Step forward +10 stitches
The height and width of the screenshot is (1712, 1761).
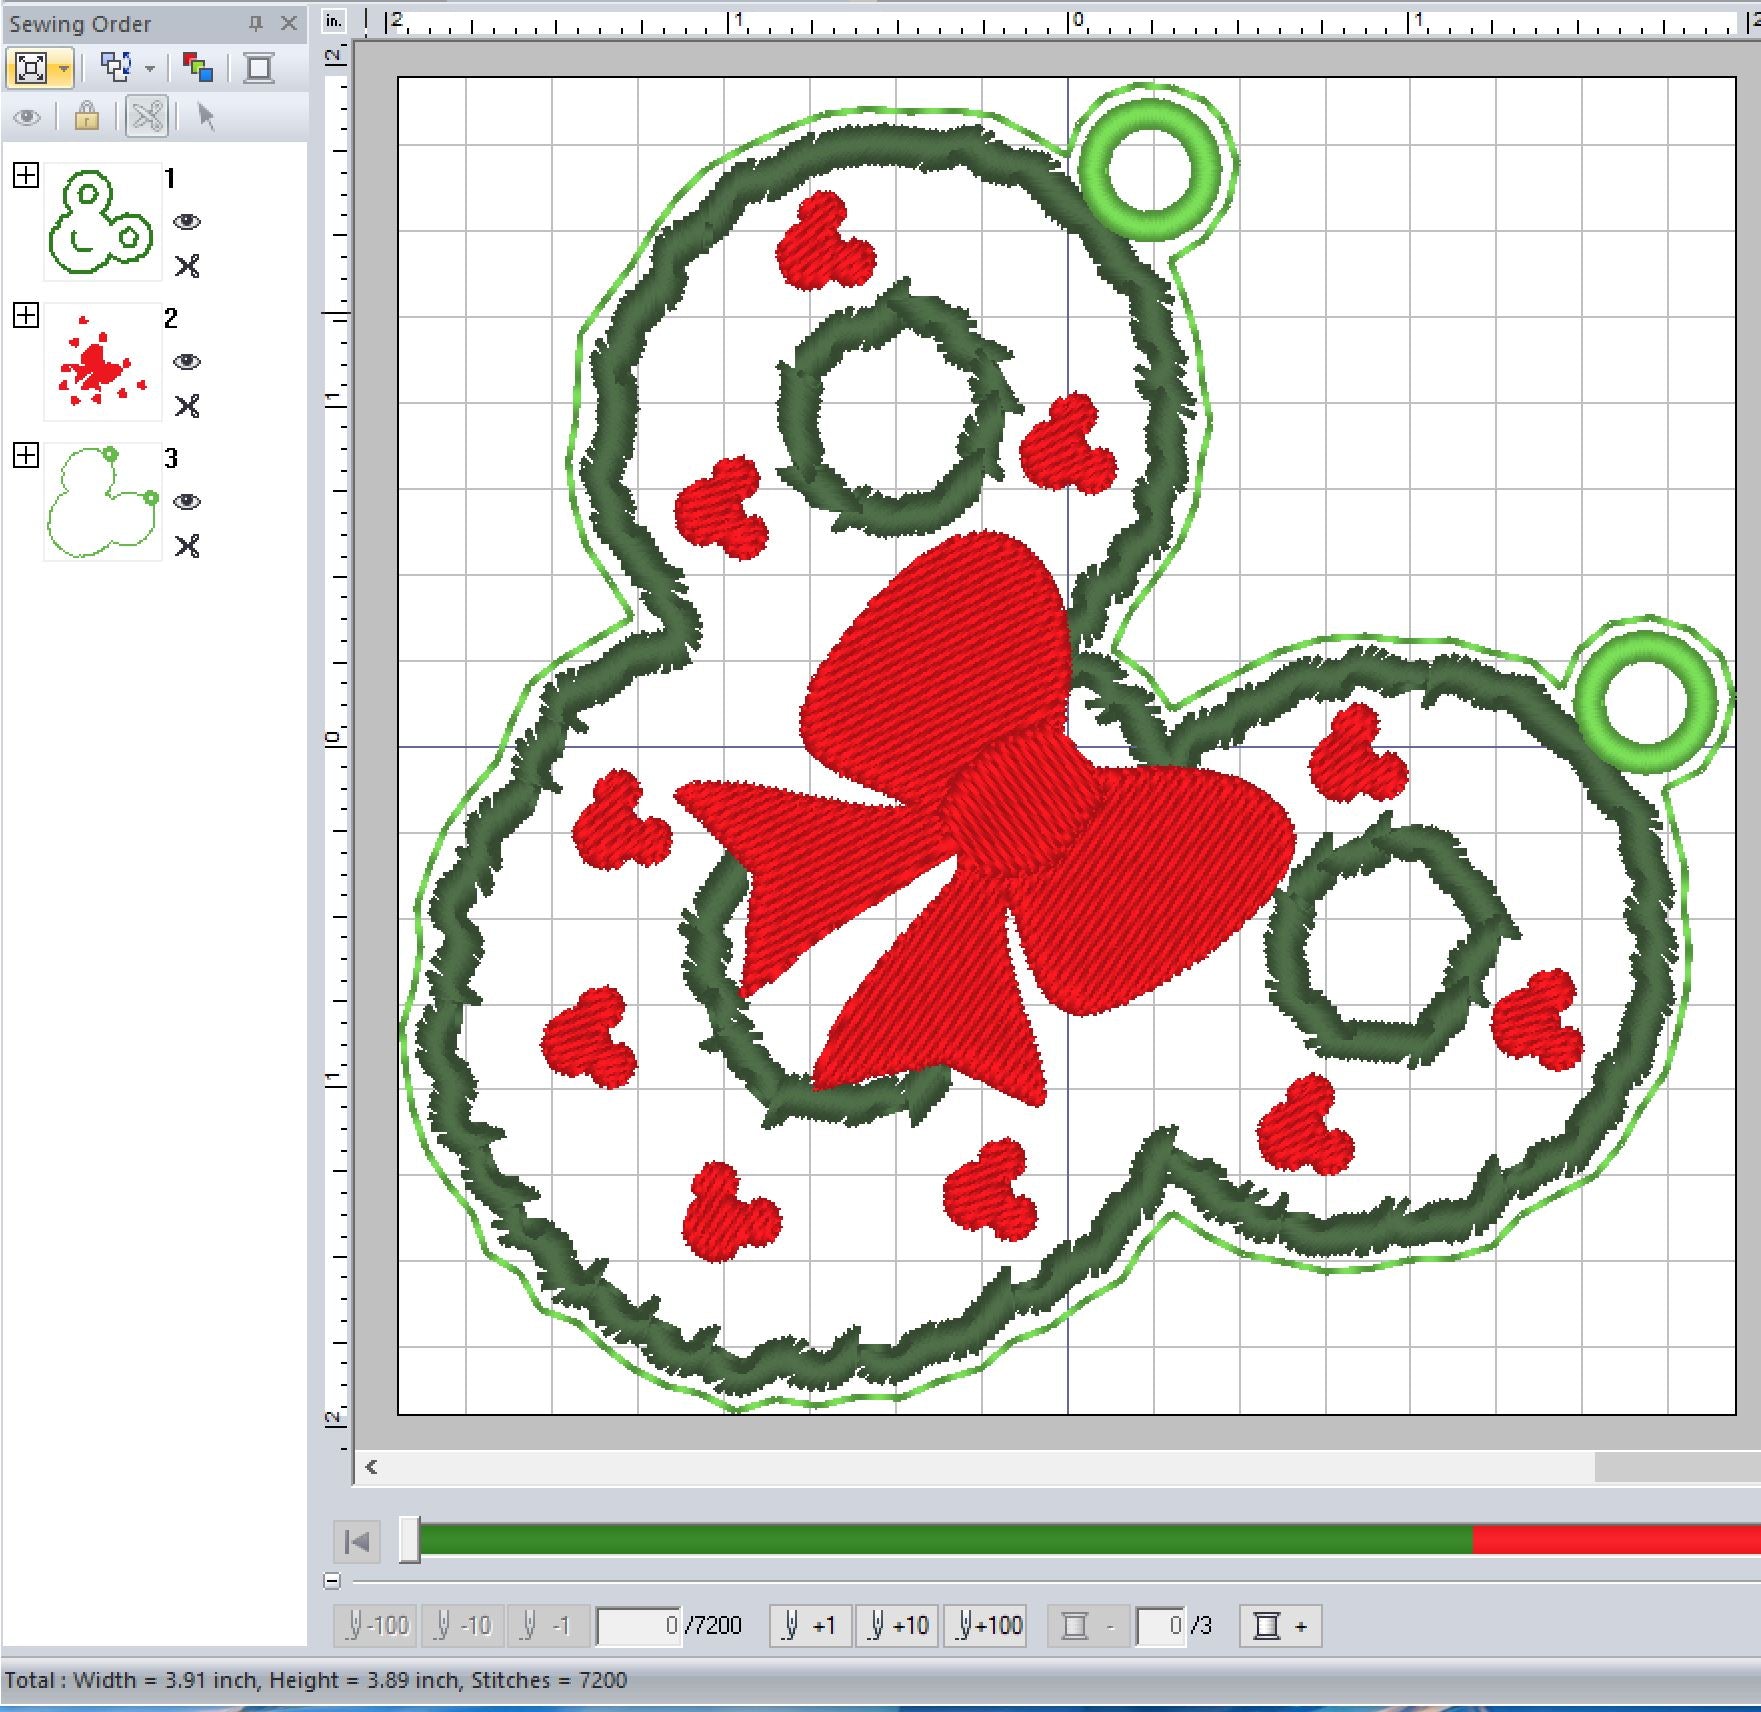coord(898,1626)
